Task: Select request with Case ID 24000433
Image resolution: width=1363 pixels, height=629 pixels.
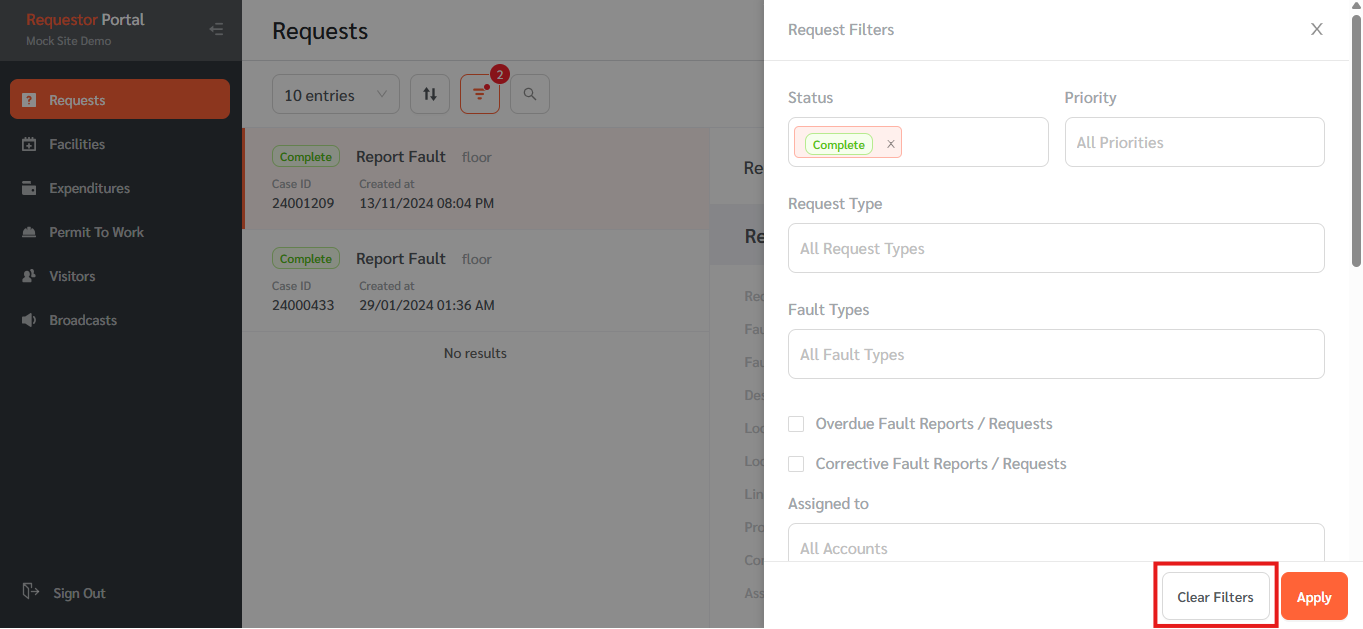Action: (476, 281)
